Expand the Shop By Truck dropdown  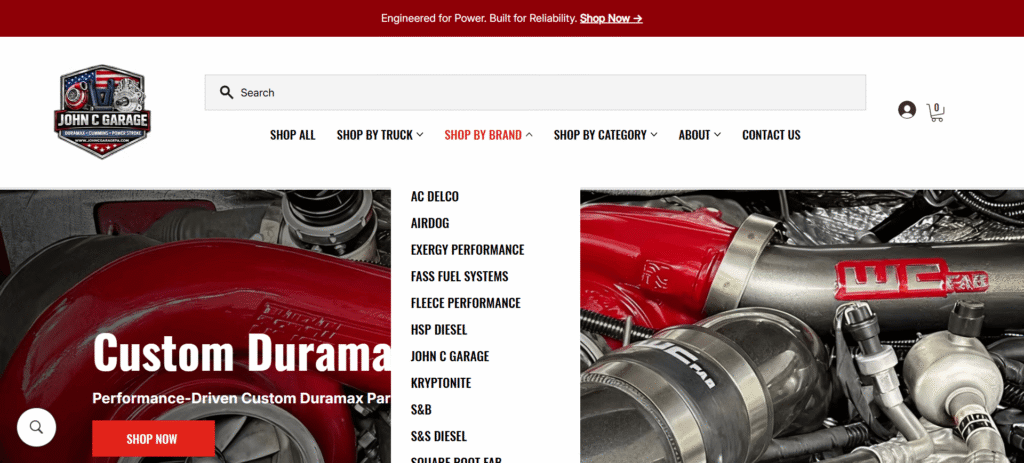coord(380,135)
